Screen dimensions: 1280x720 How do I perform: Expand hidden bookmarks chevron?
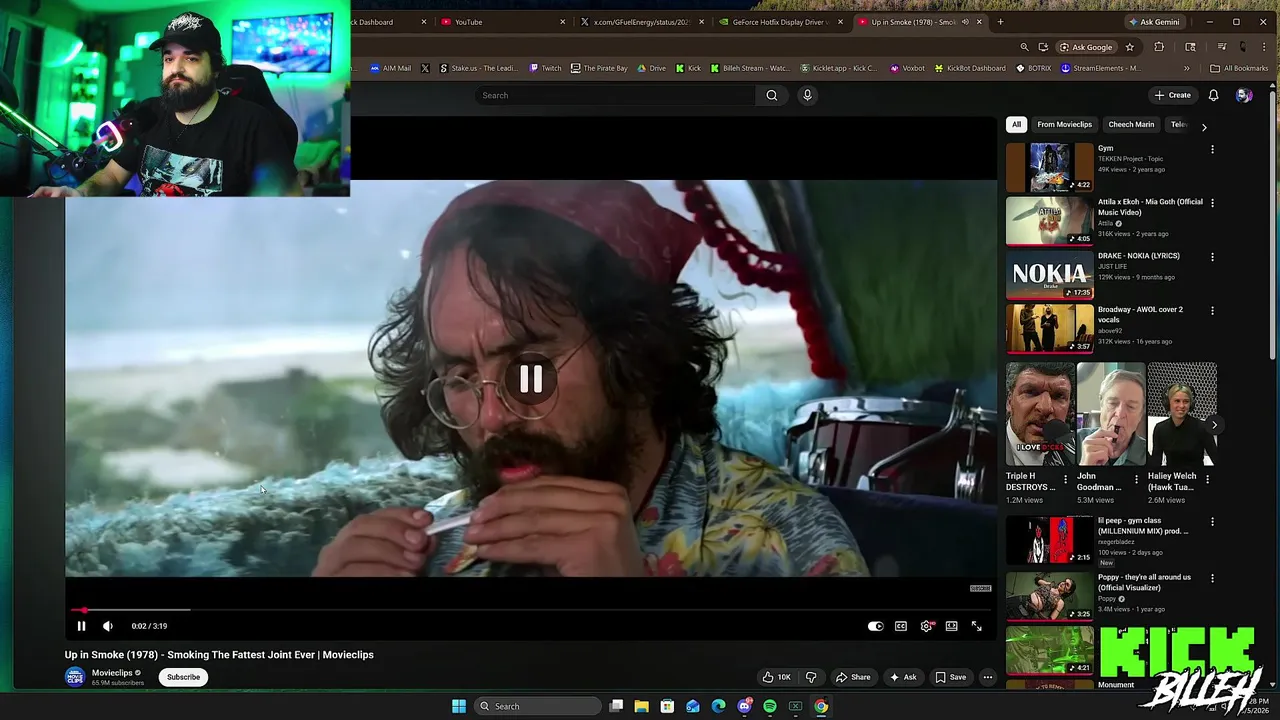click(x=1187, y=68)
